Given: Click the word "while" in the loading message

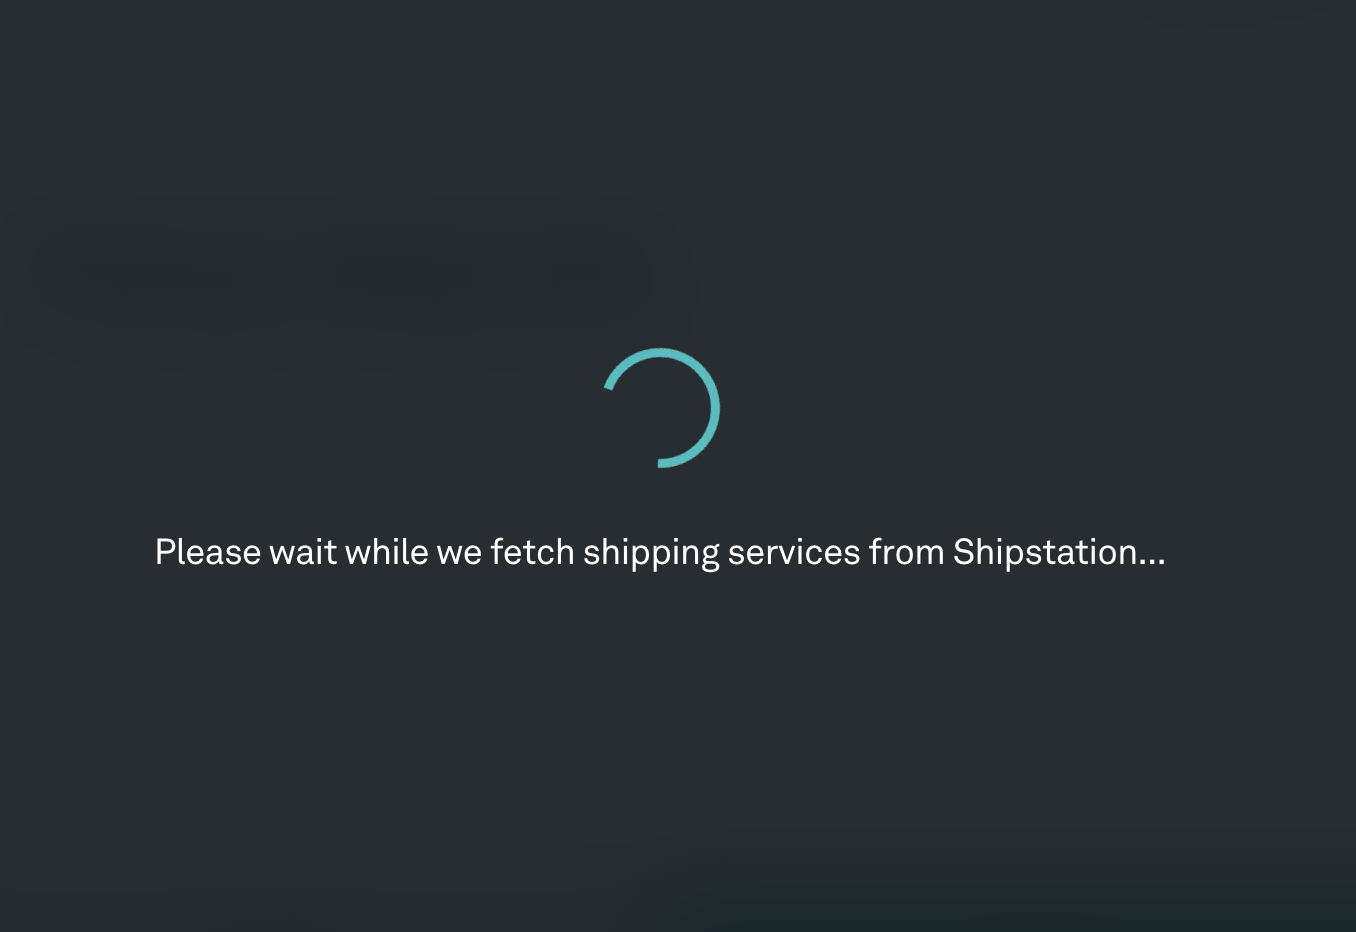Looking at the screenshot, I should (x=386, y=552).
